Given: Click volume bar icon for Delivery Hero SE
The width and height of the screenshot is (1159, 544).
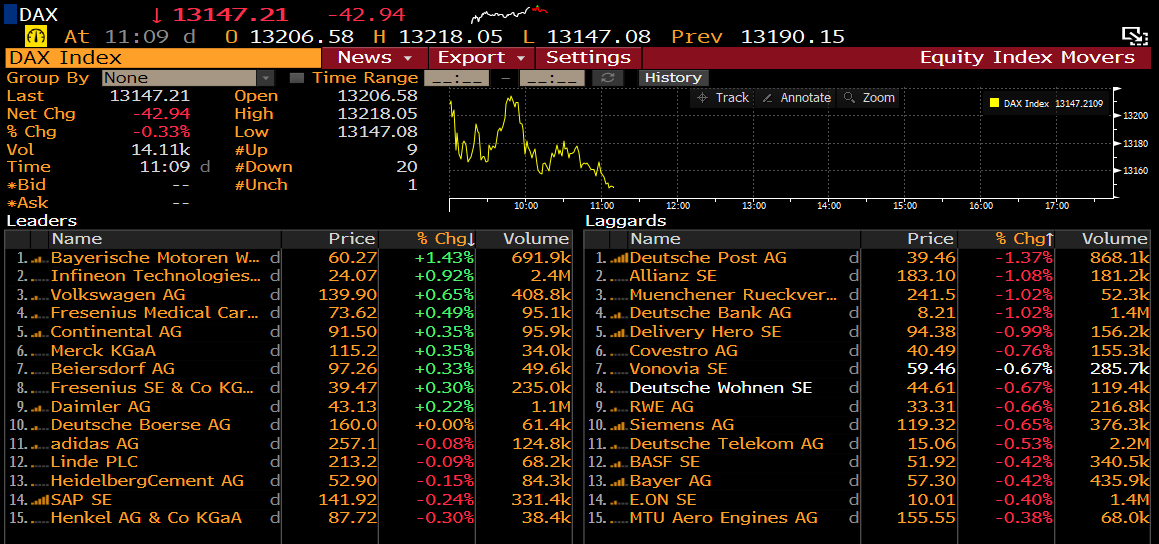Looking at the screenshot, I should point(619,332).
